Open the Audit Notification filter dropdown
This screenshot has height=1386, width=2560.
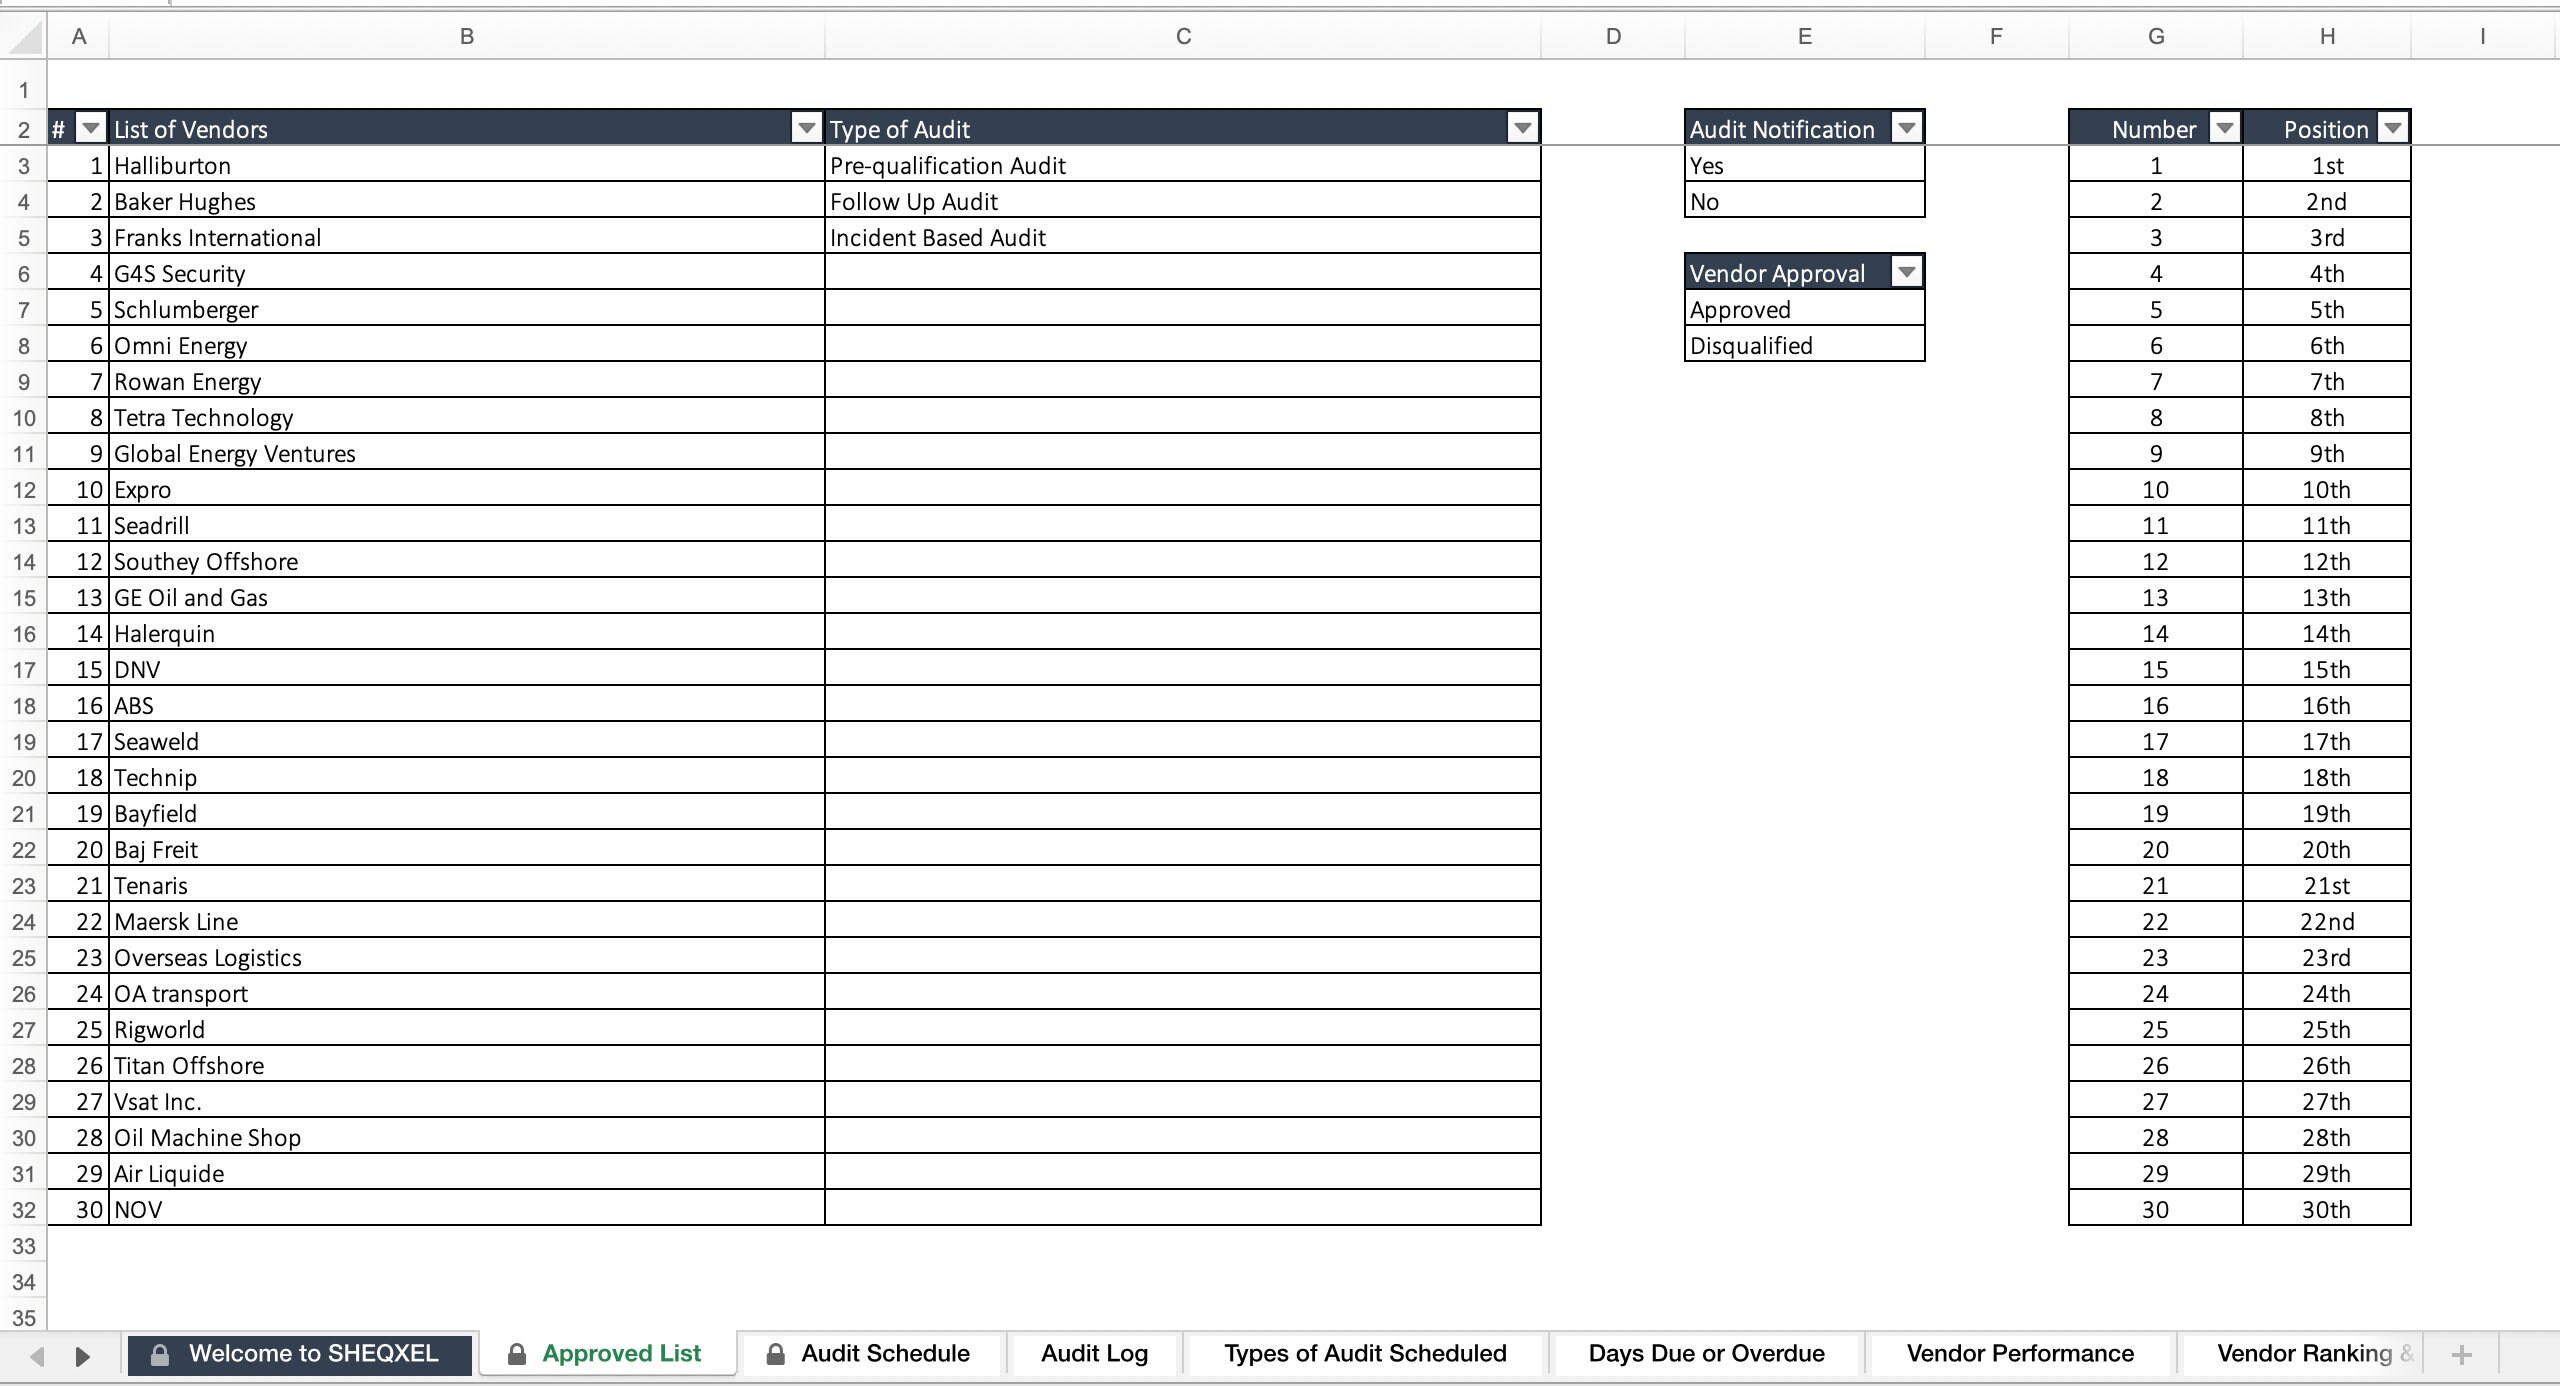point(1906,127)
